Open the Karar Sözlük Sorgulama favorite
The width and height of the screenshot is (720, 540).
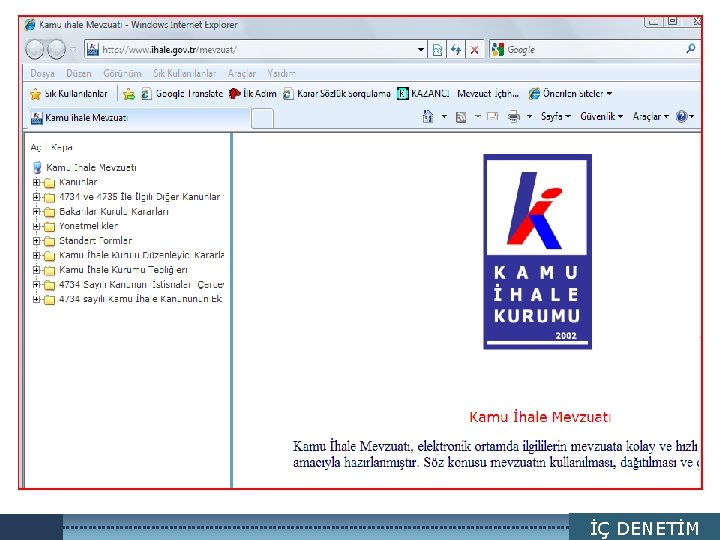tap(337, 94)
